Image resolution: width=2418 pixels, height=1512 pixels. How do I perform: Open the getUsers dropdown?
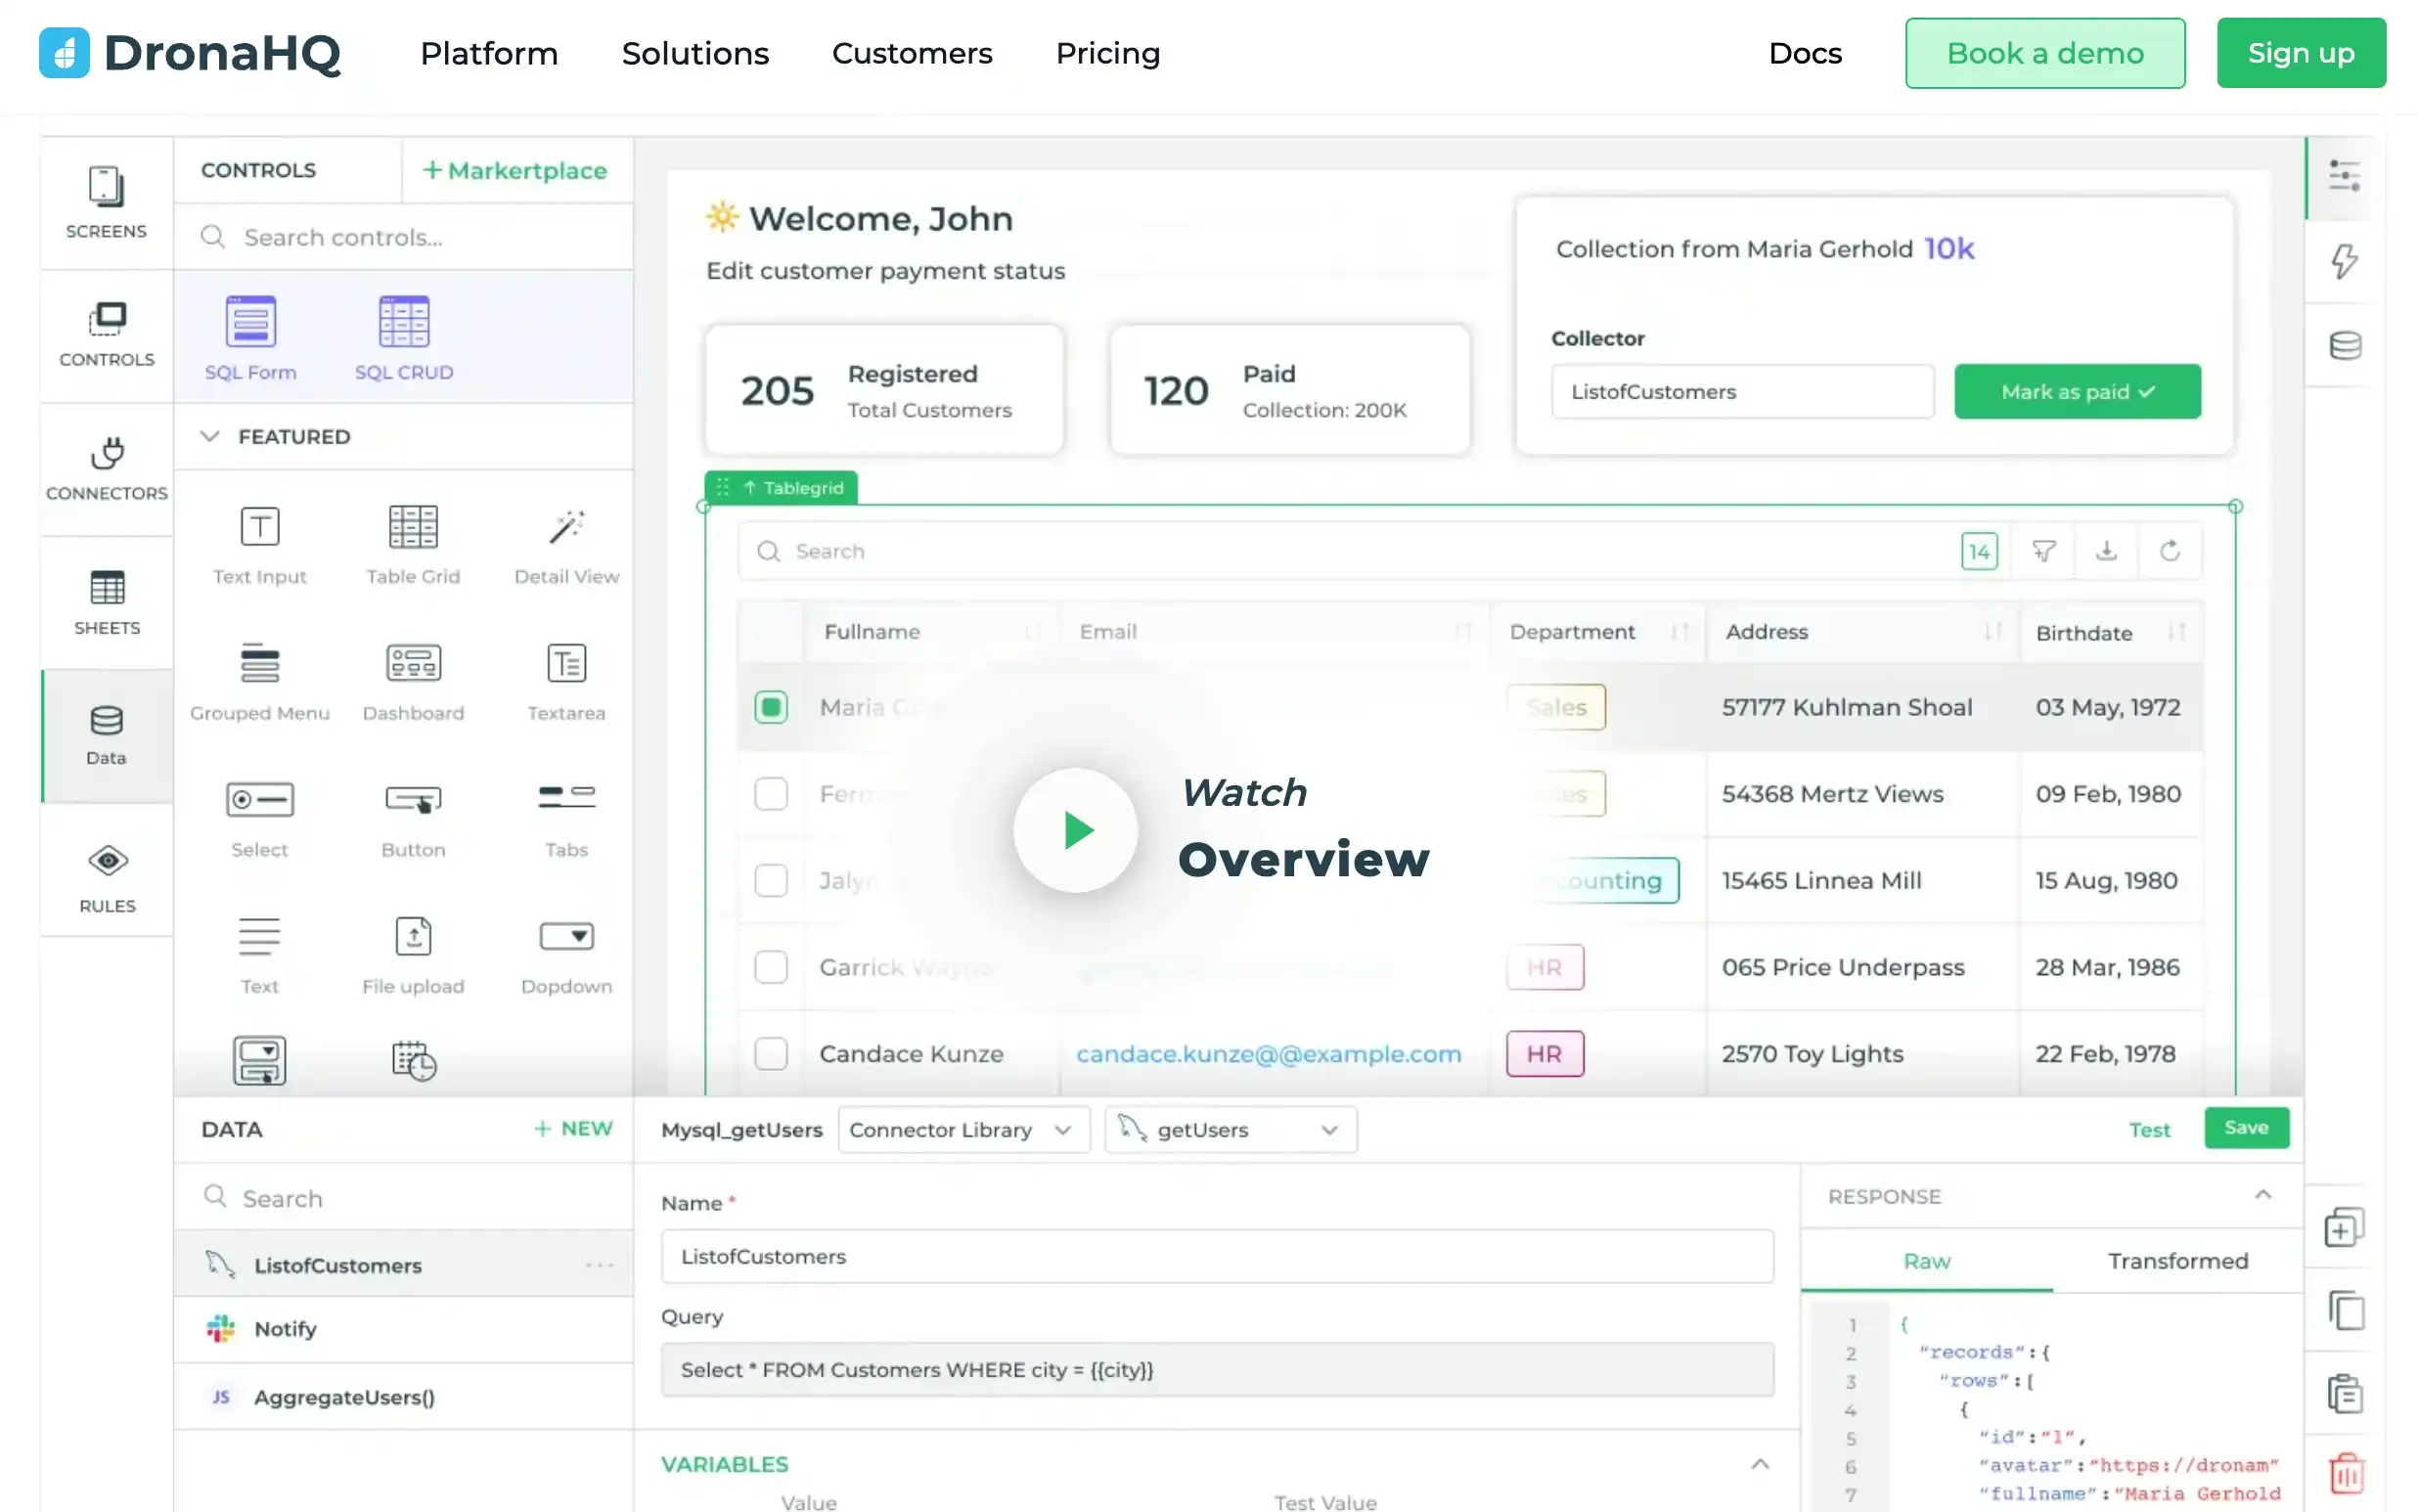click(x=1230, y=1129)
